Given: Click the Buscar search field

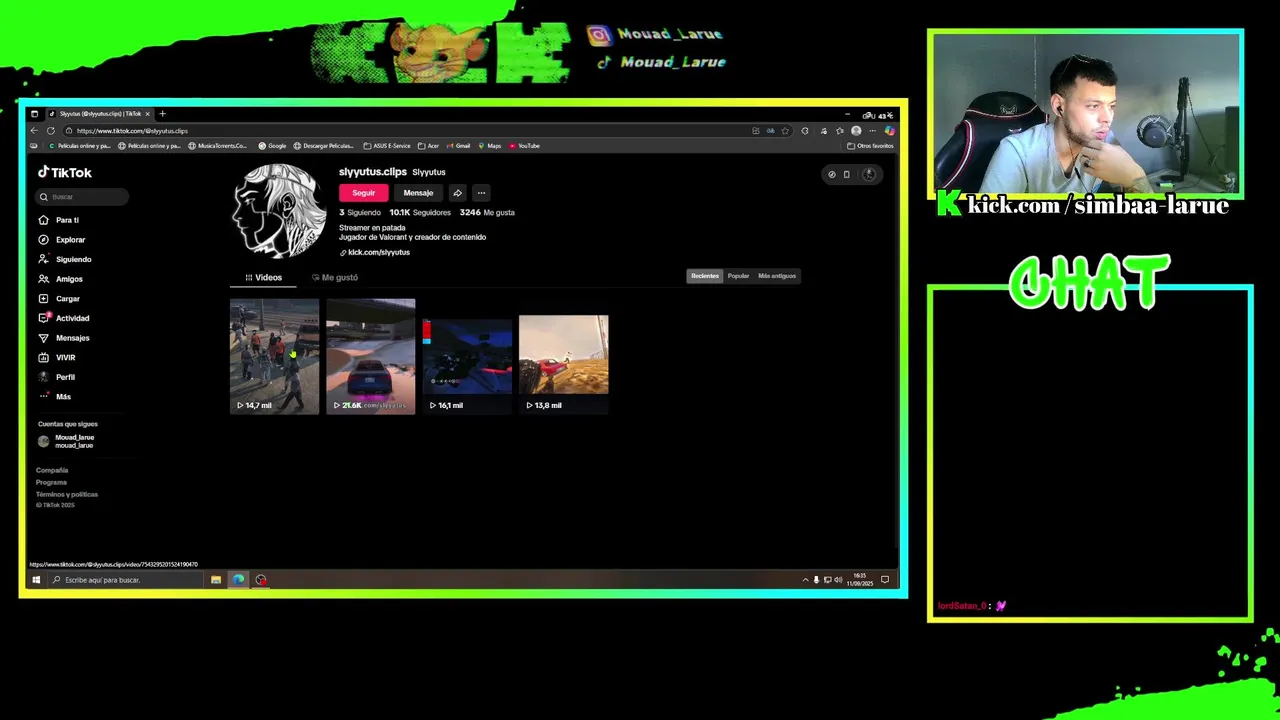Looking at the screenshot, I should [83, 197].
